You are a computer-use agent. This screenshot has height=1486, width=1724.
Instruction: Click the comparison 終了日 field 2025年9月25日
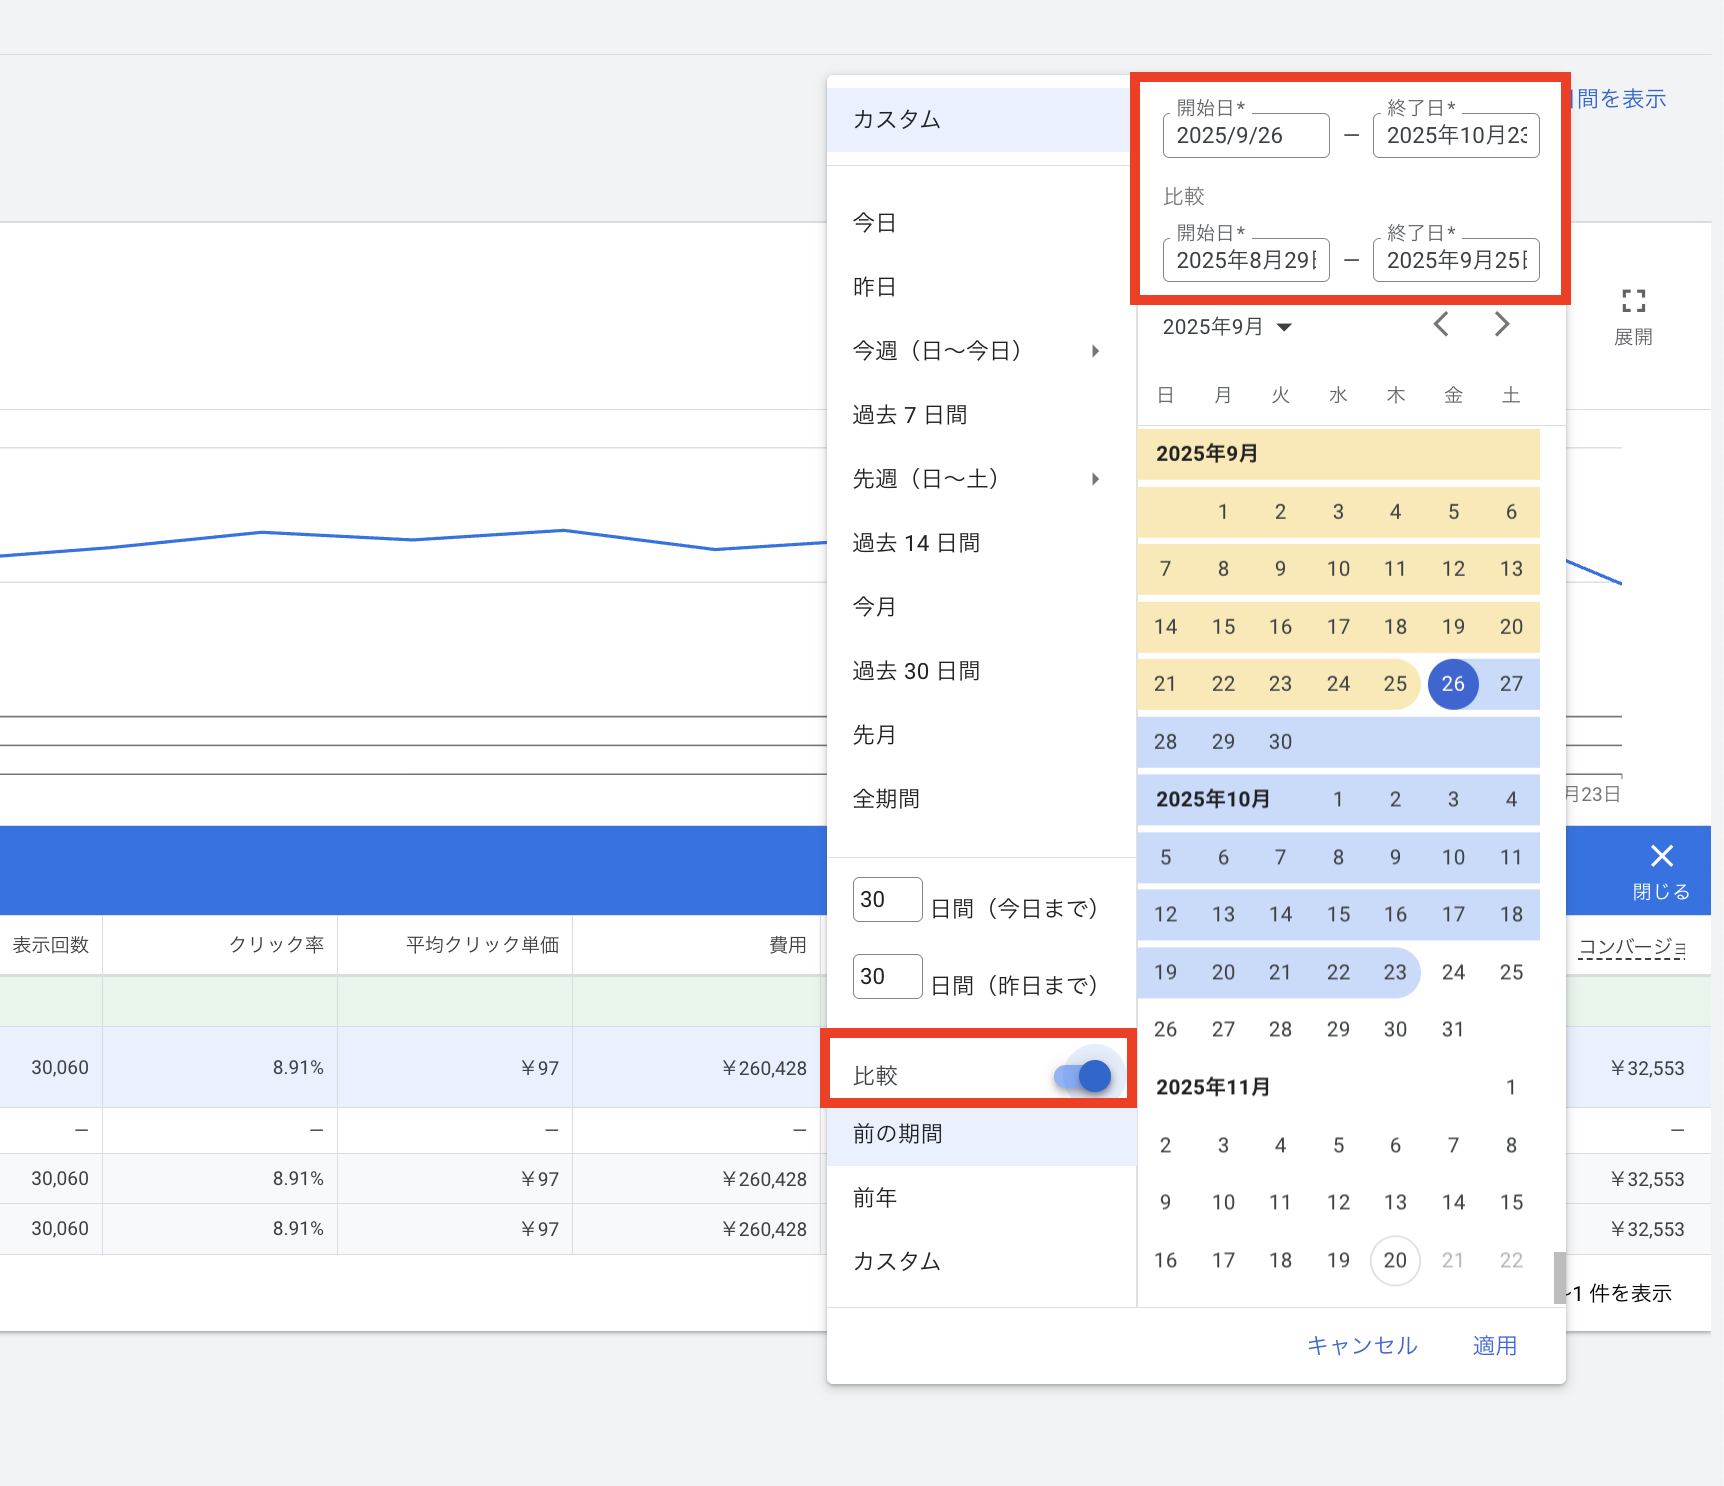(x=1455, y=261)
